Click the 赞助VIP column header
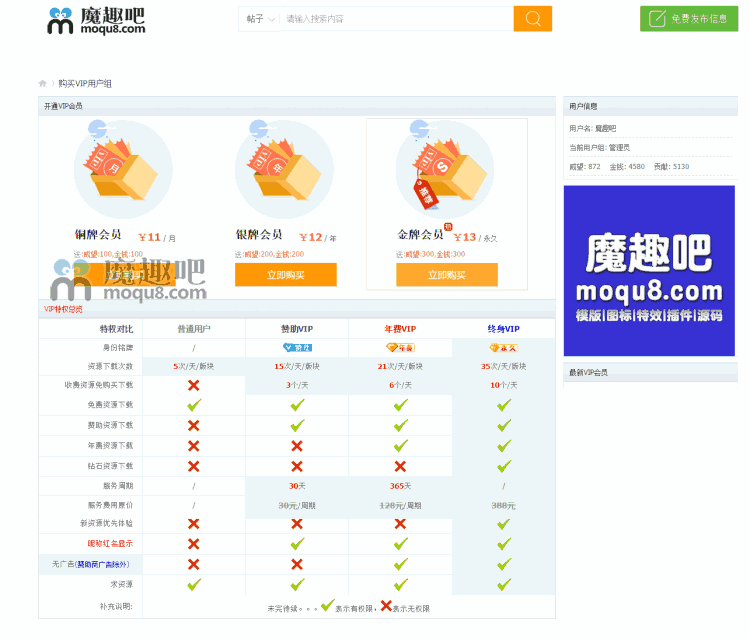 297,329
